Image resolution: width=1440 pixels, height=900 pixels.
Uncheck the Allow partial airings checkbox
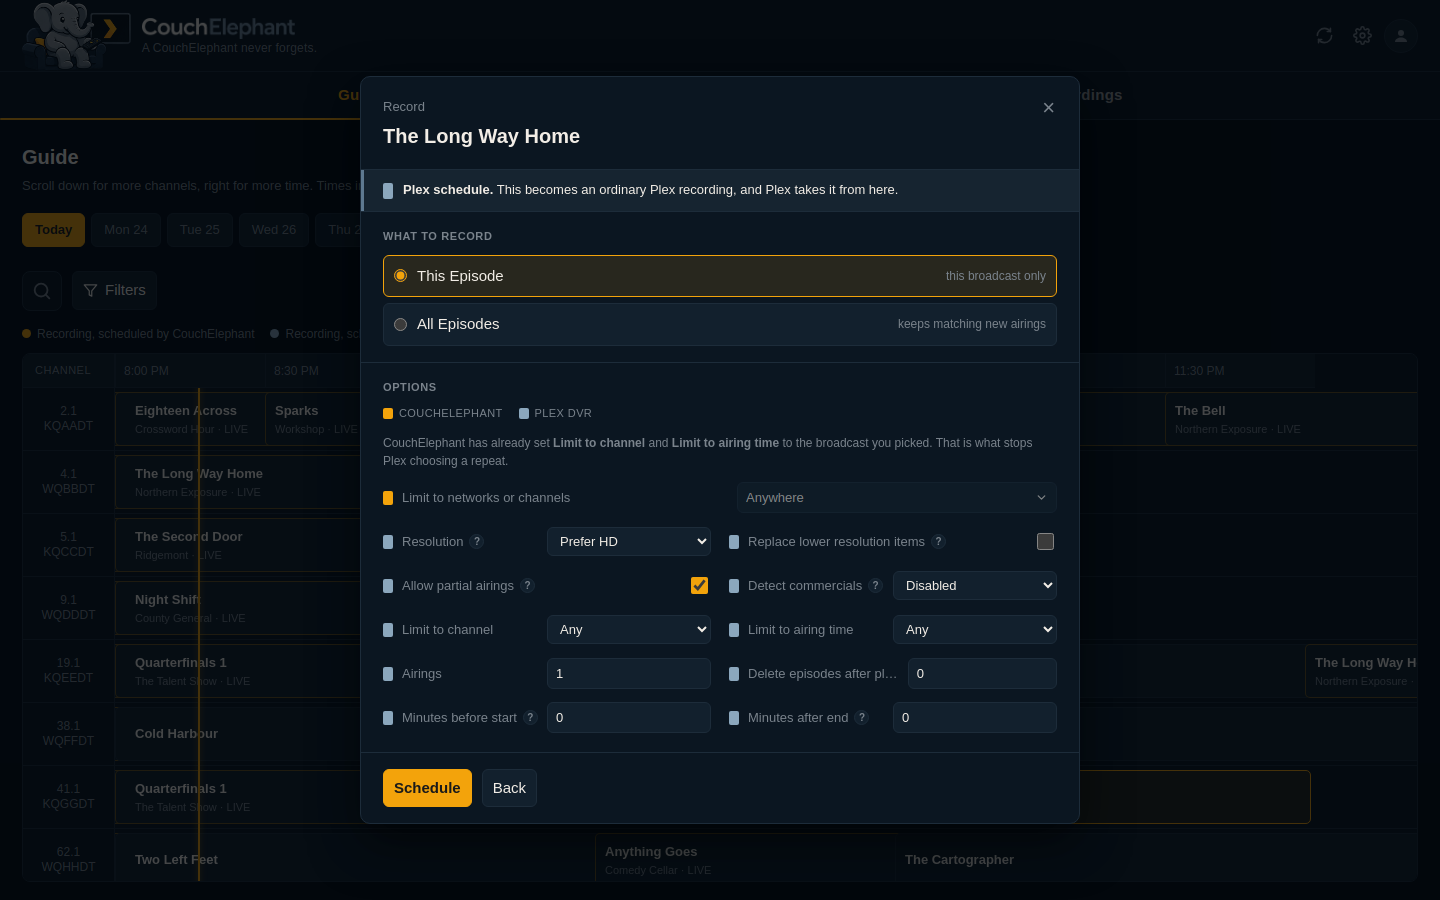tap(699, 586)
